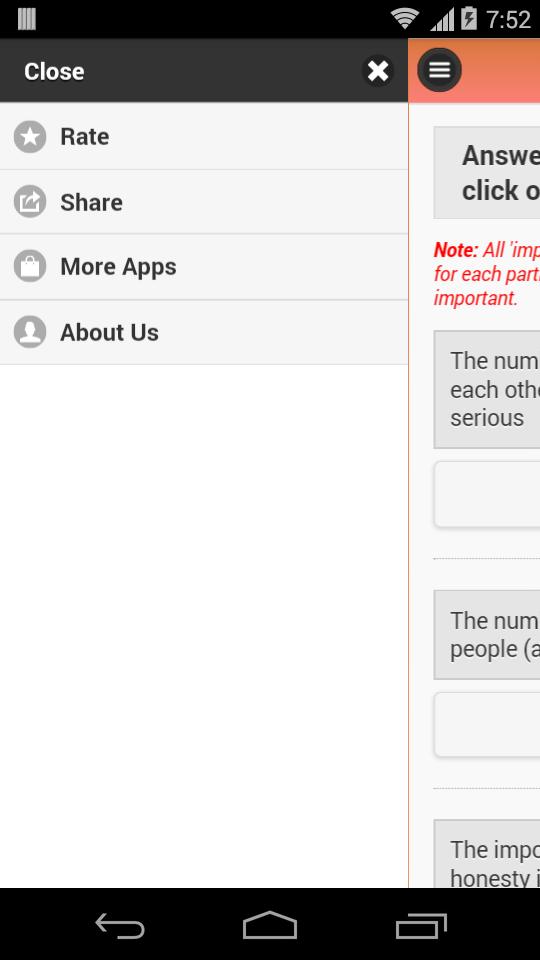Tap the hamburger menu button

[440, 70]
